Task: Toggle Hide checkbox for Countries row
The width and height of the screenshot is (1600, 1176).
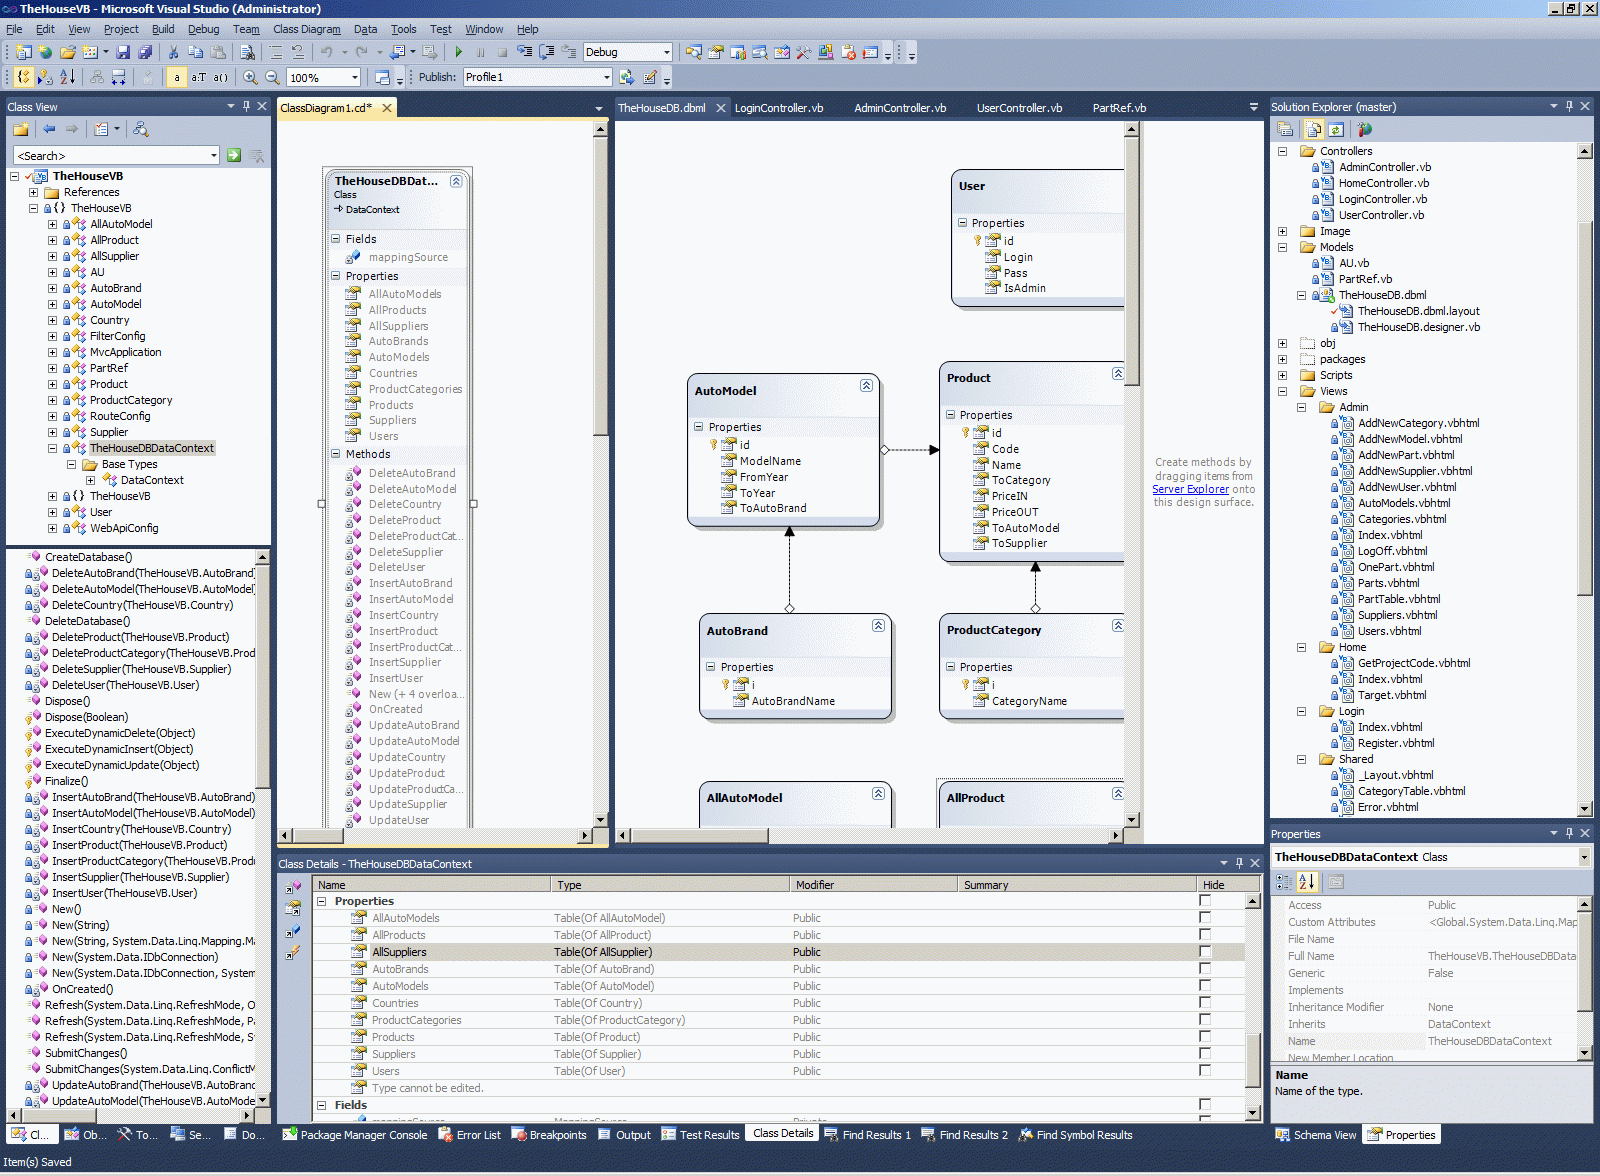Action: point(1205,1002)
